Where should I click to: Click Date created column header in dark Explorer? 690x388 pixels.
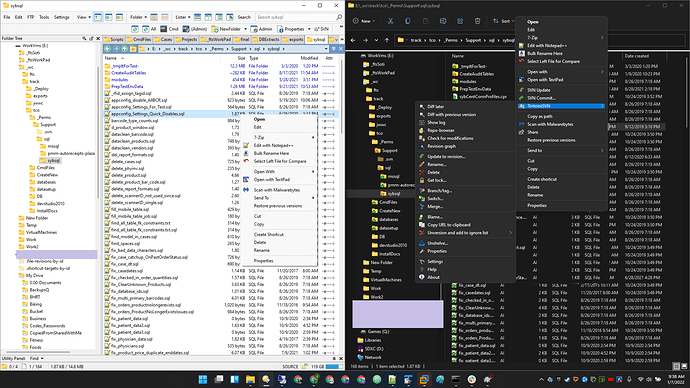(636, 56)
